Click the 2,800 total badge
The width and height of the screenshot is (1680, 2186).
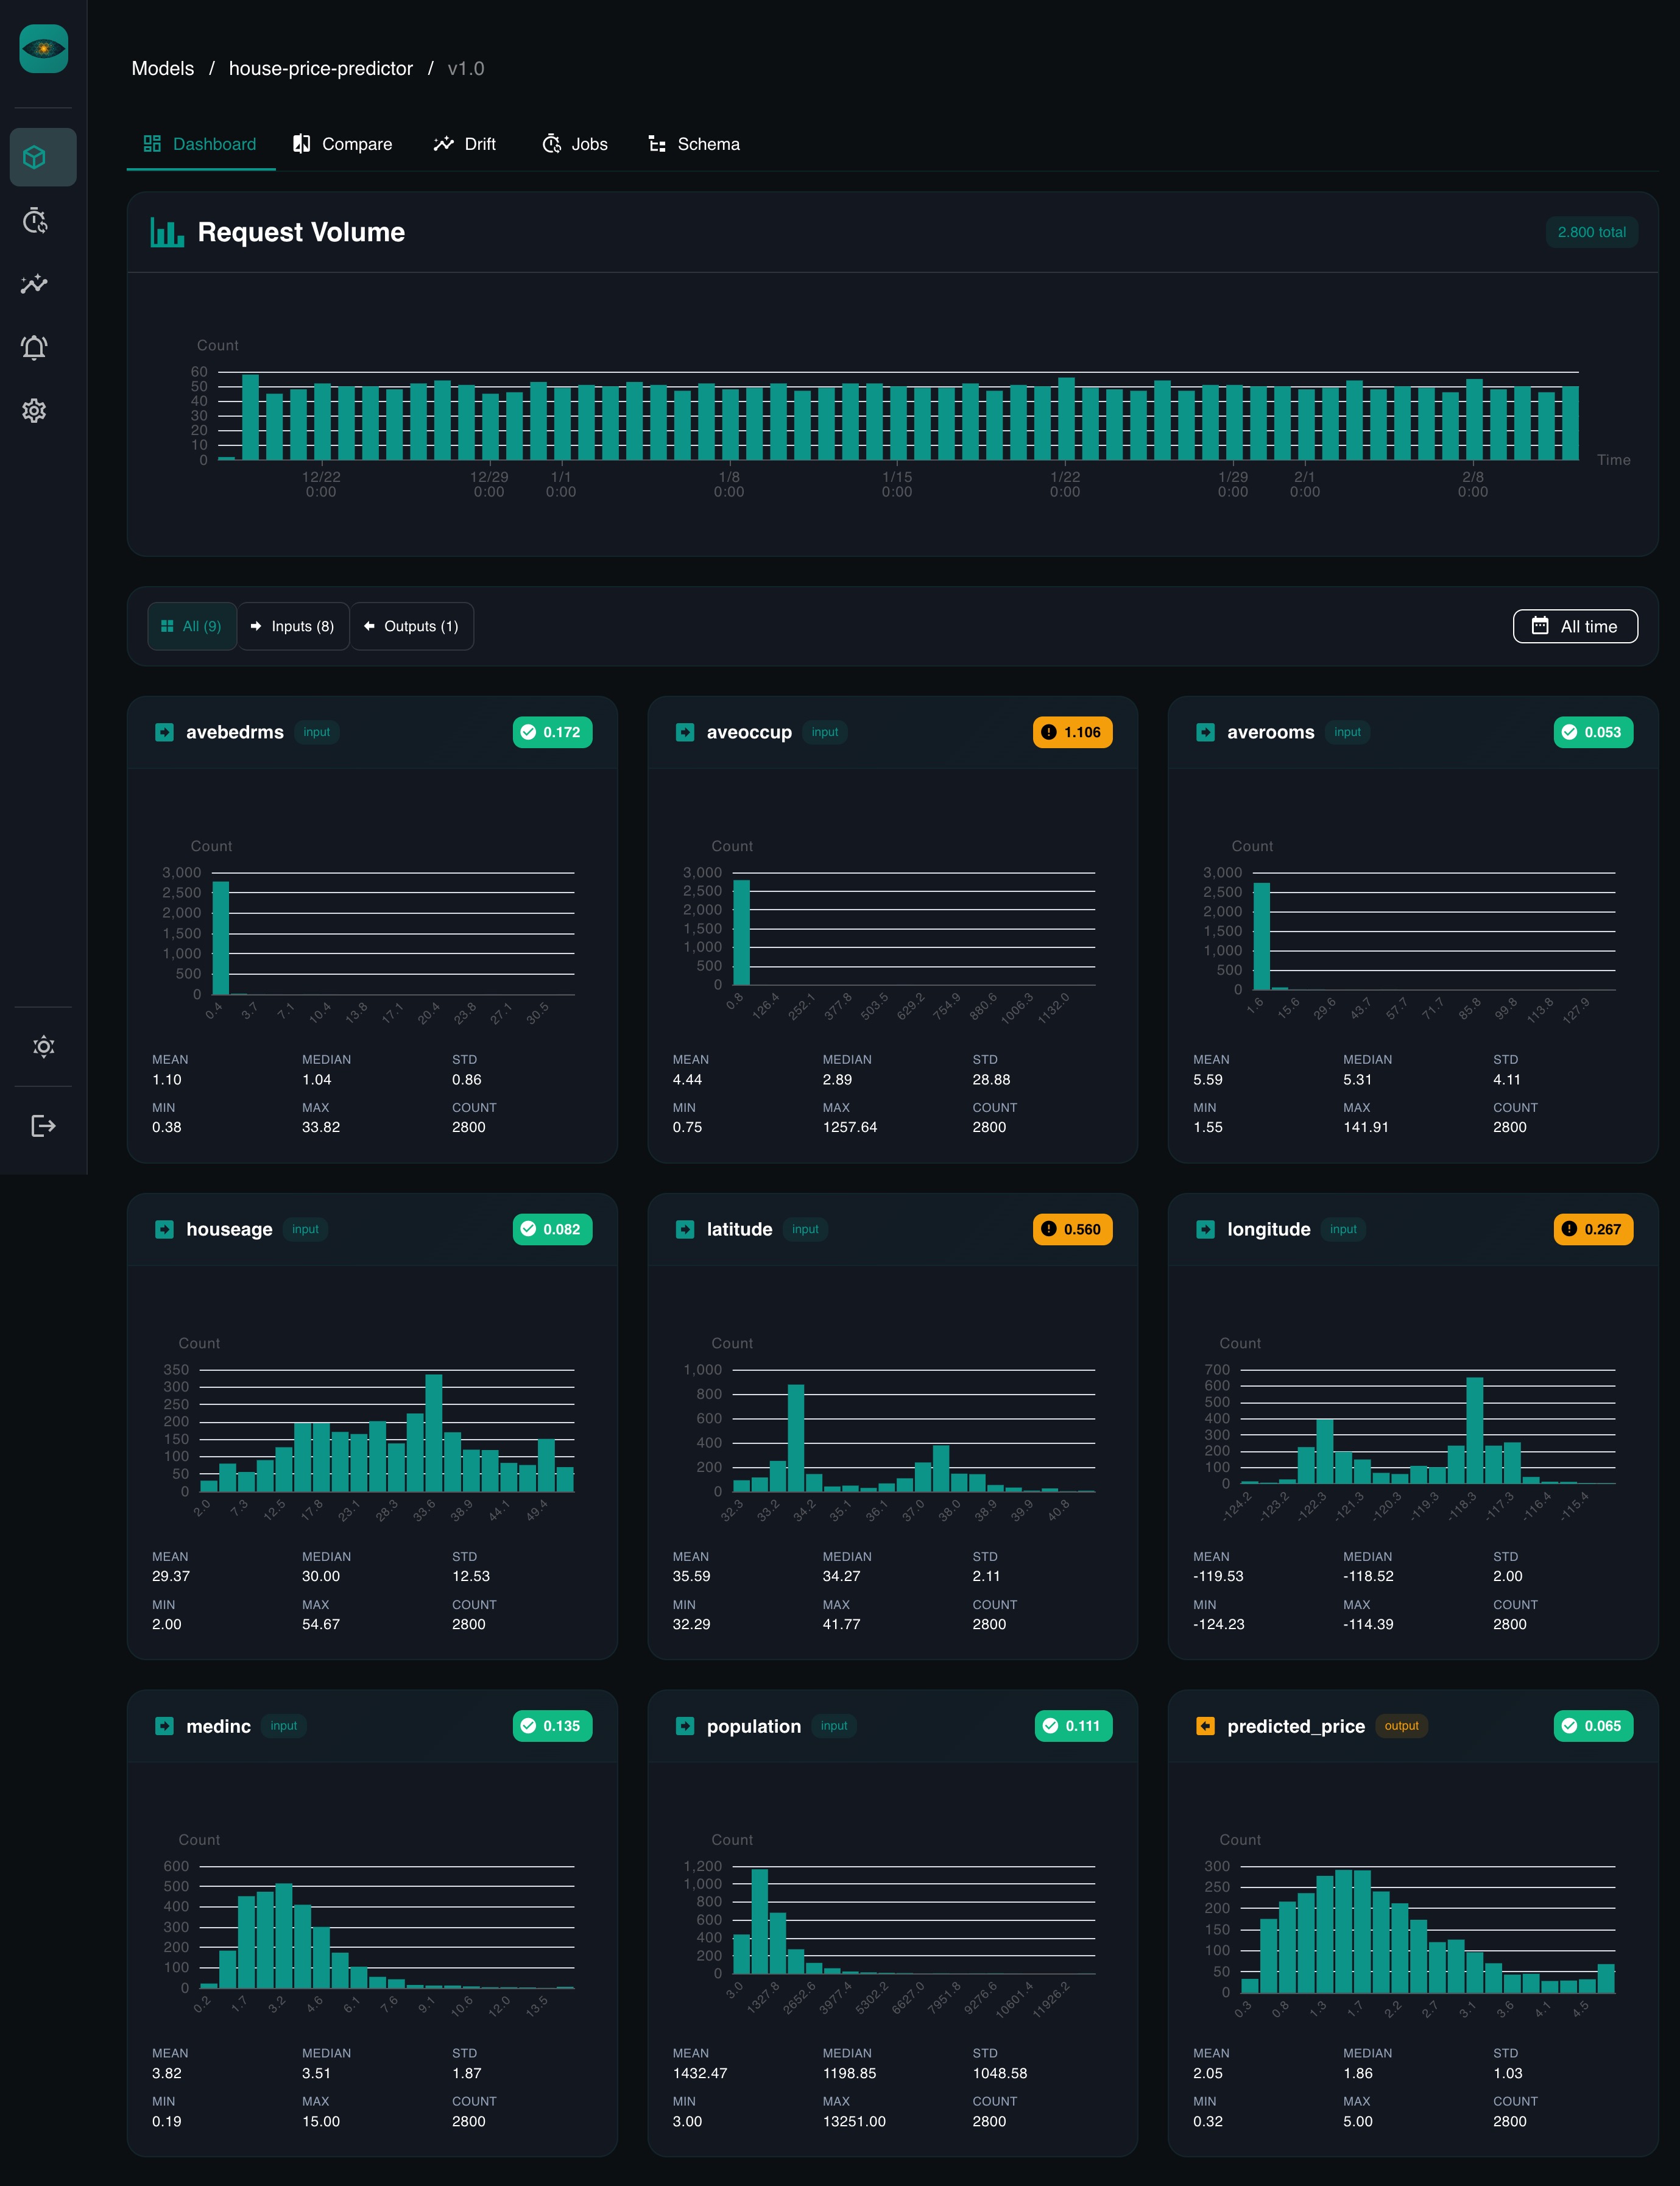(1591, 232)
